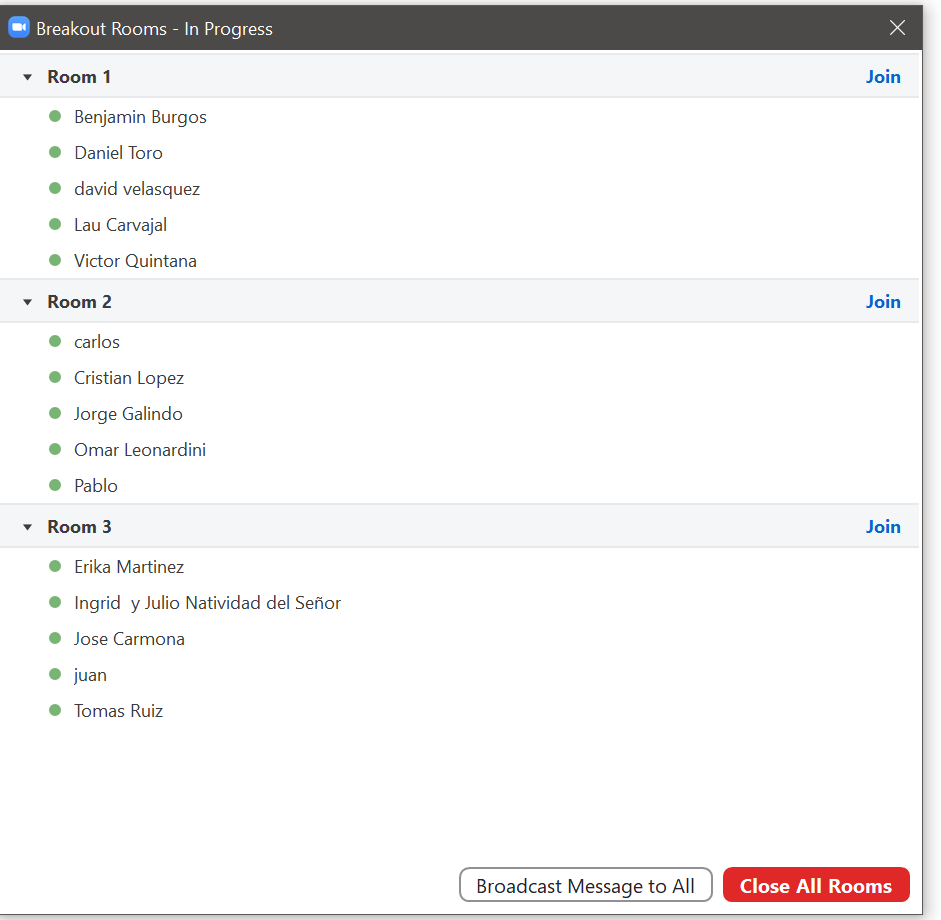Collapse the Room 1 participant list
The image size is (941, 920).
point(28,78)
